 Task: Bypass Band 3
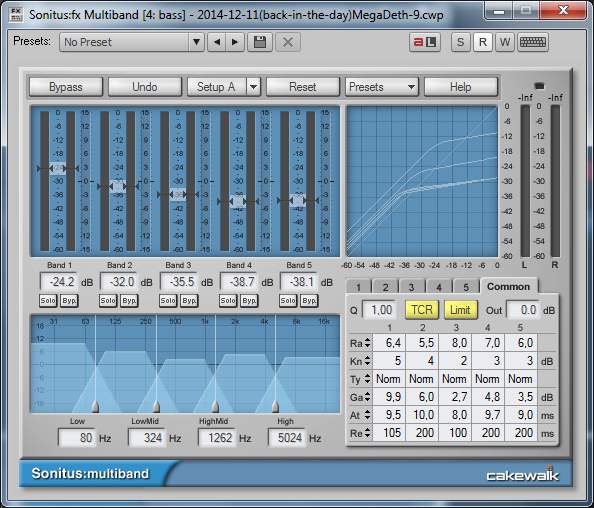(x=189, y=301)
